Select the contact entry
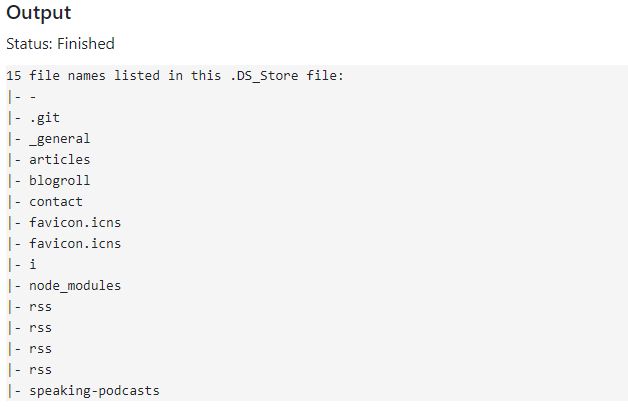 56,202
